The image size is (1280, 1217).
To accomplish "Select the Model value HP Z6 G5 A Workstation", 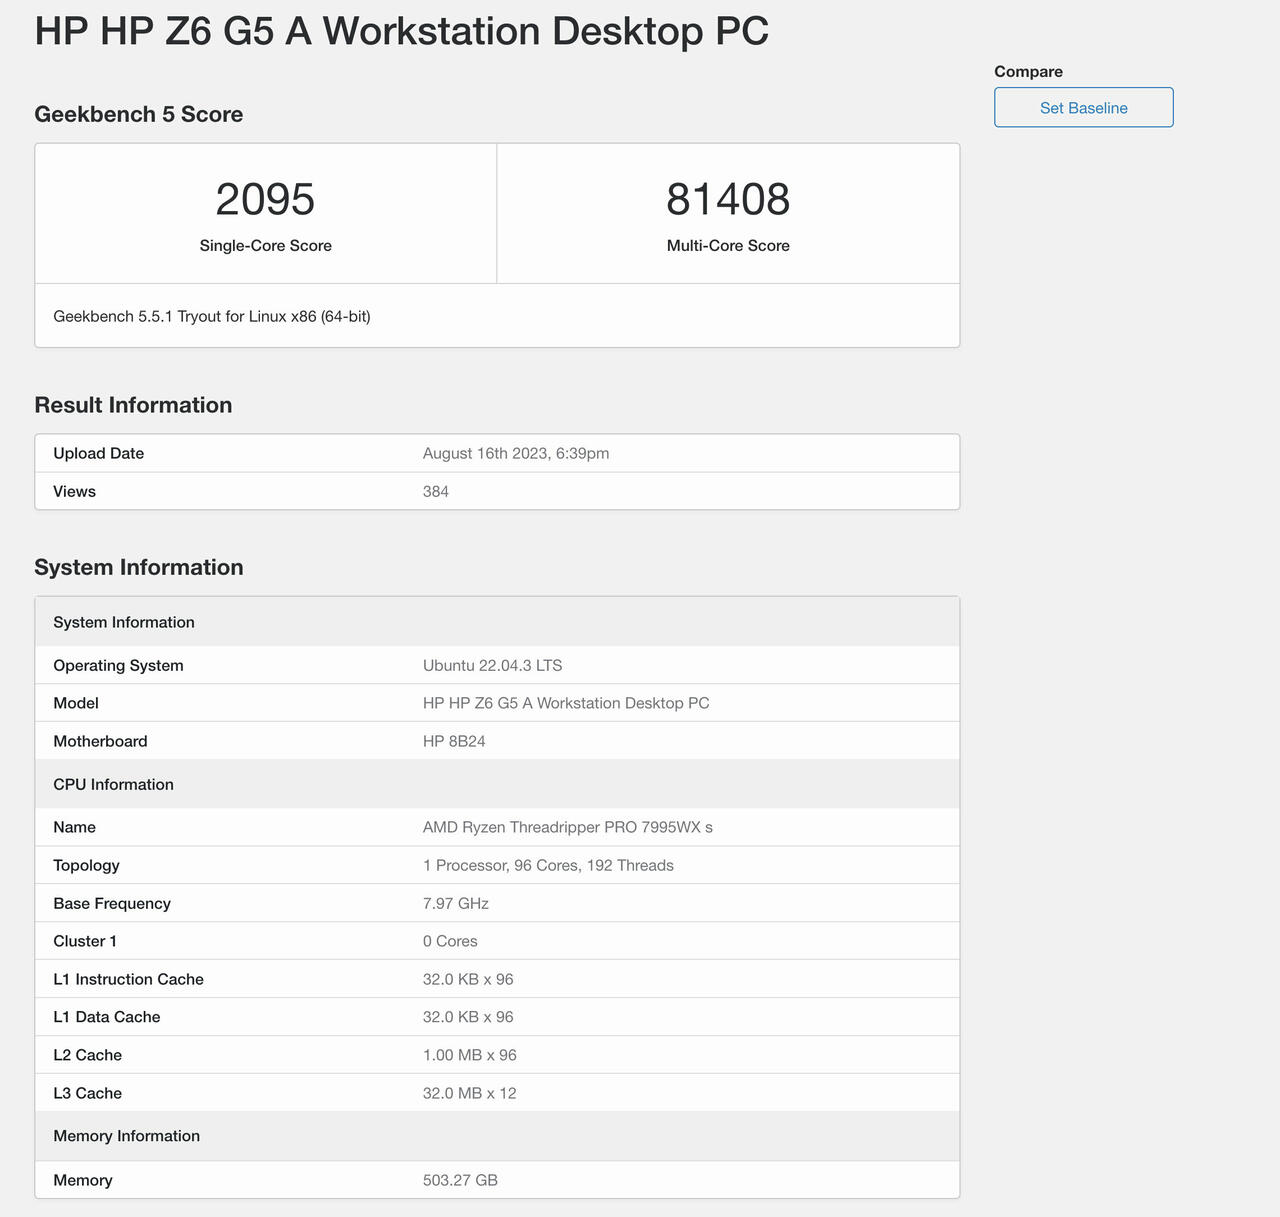I will click(x=566, y=703).
